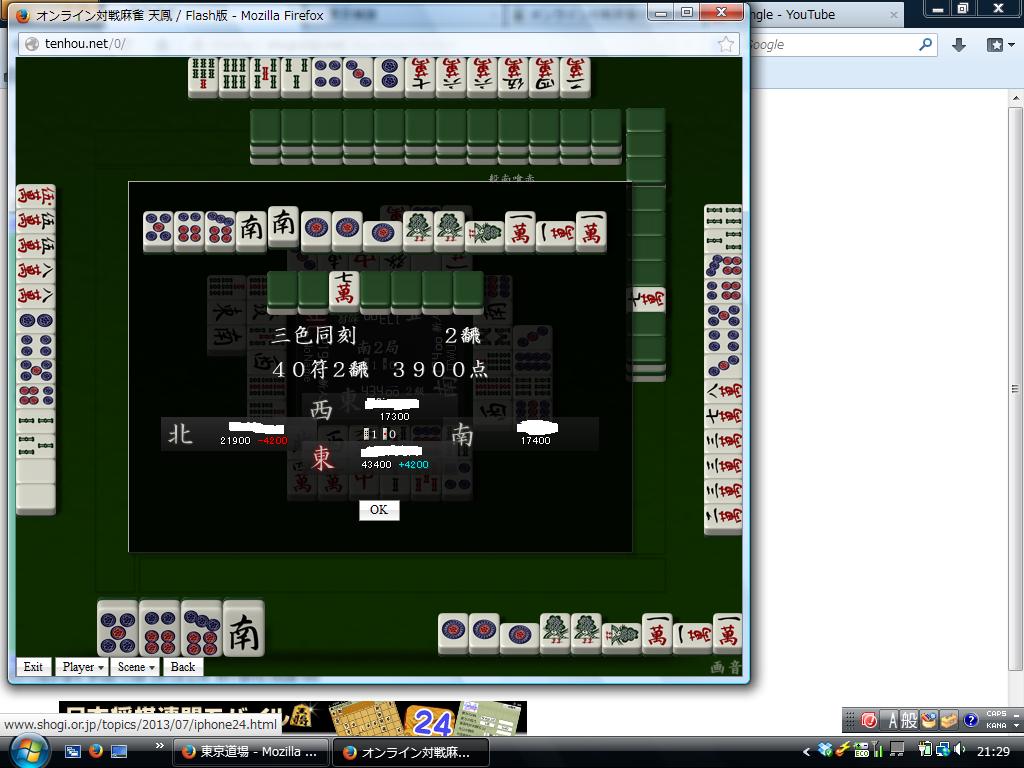Open the IME pad tool icon
Screen dimensions: 1024x768
(929, 720)
